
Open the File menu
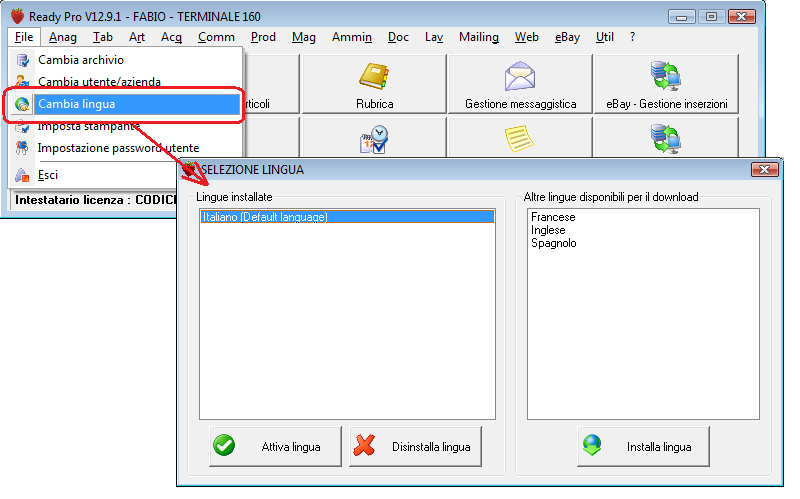pos(23,37)
